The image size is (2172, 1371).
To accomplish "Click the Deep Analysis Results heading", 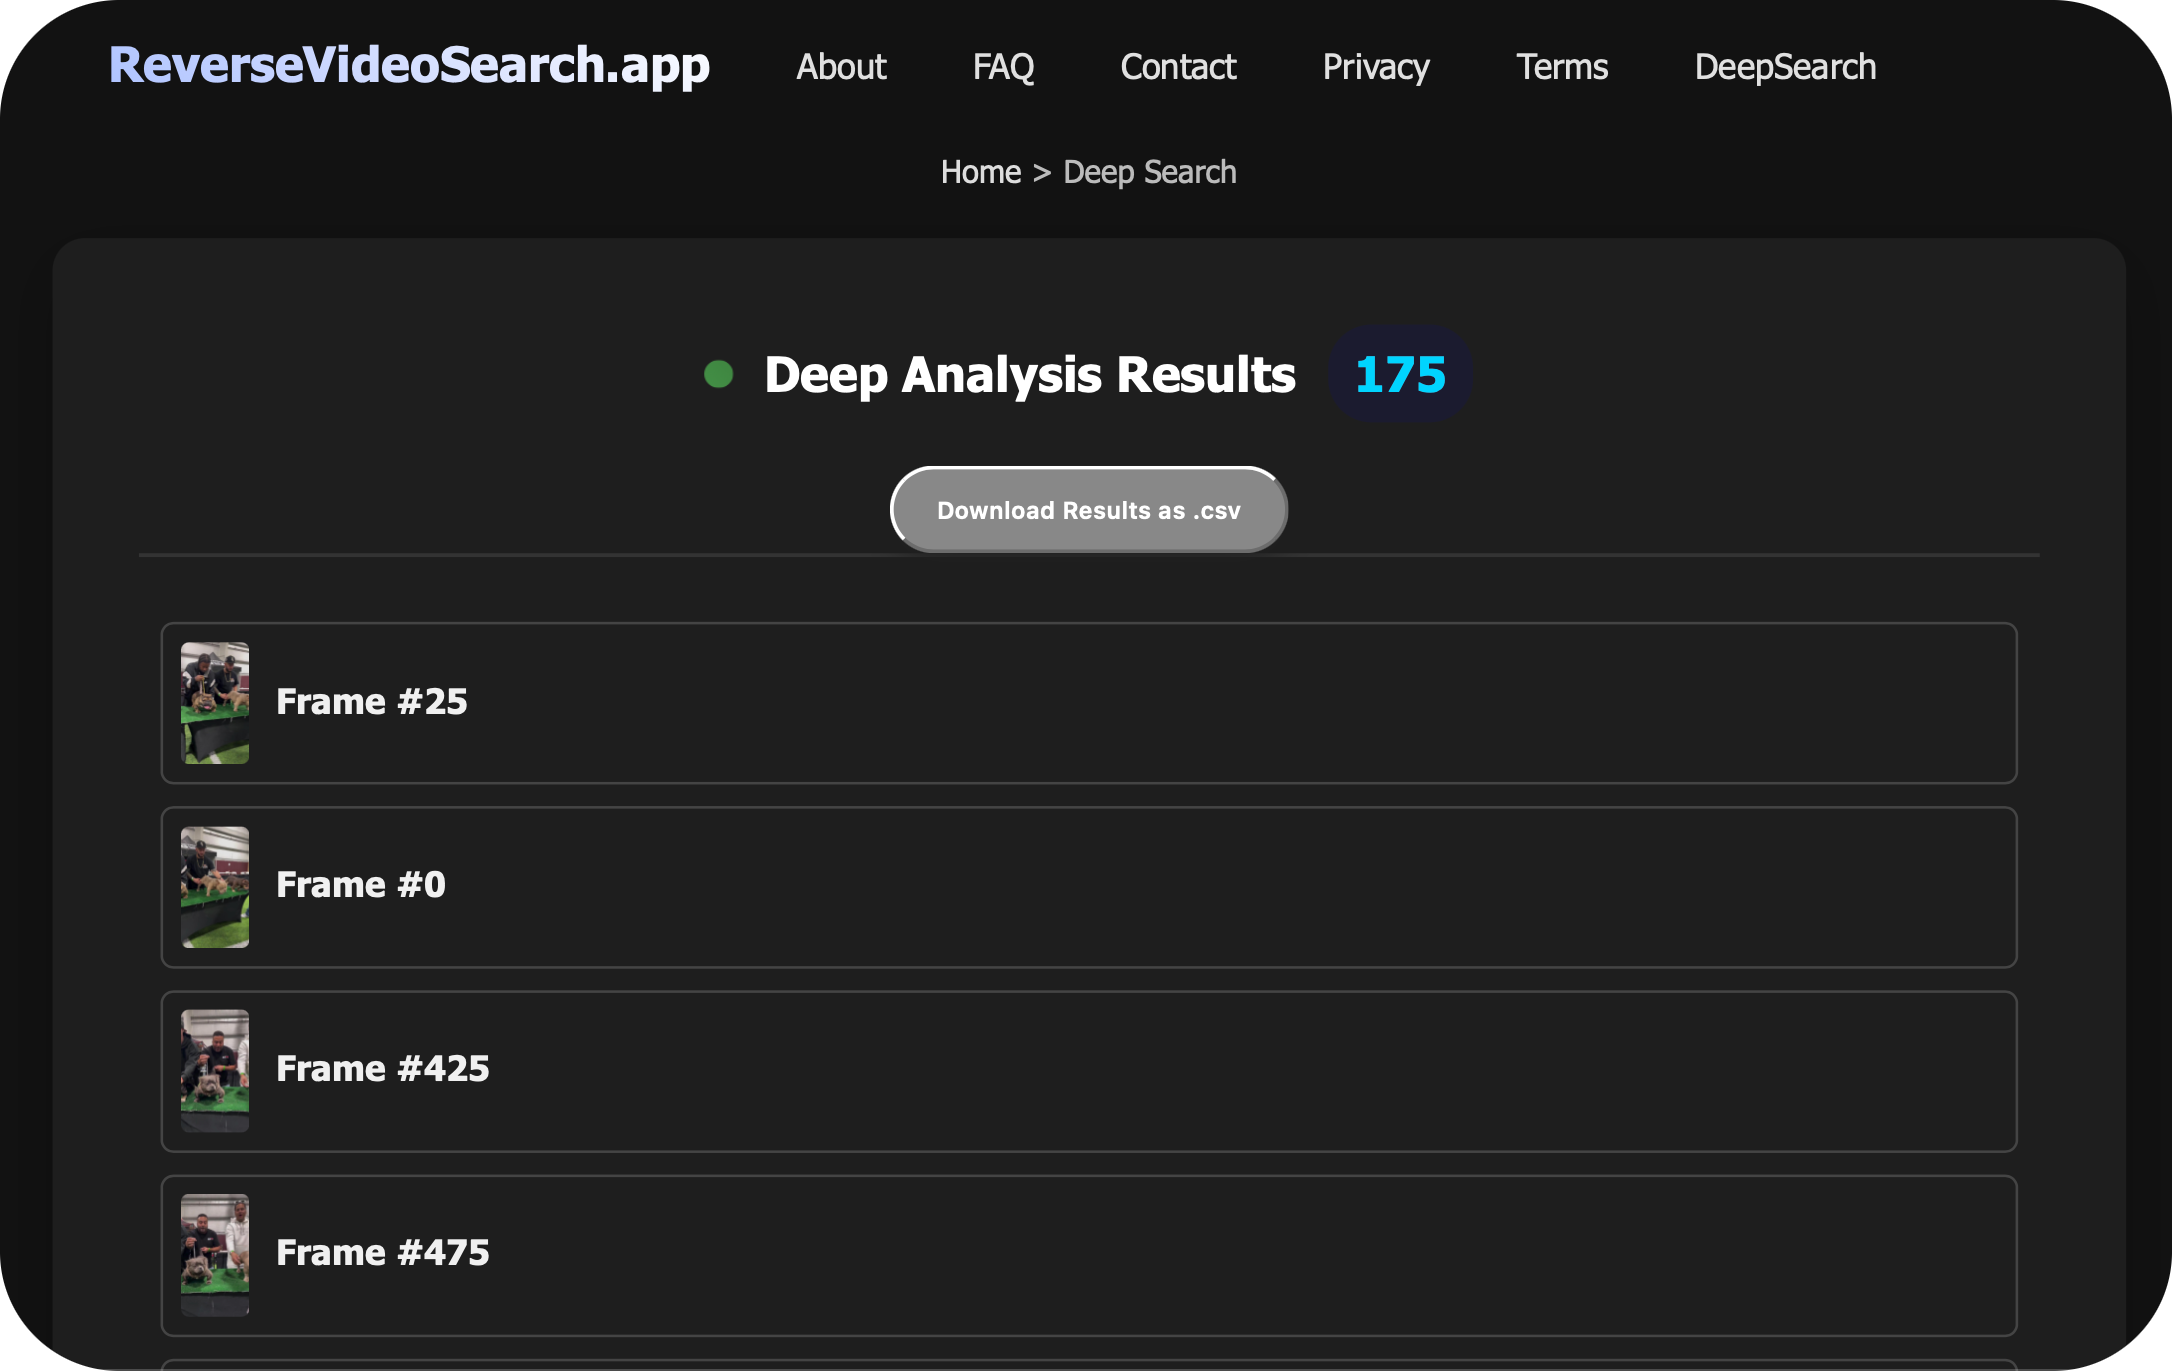I will (x=1030, y=375).
